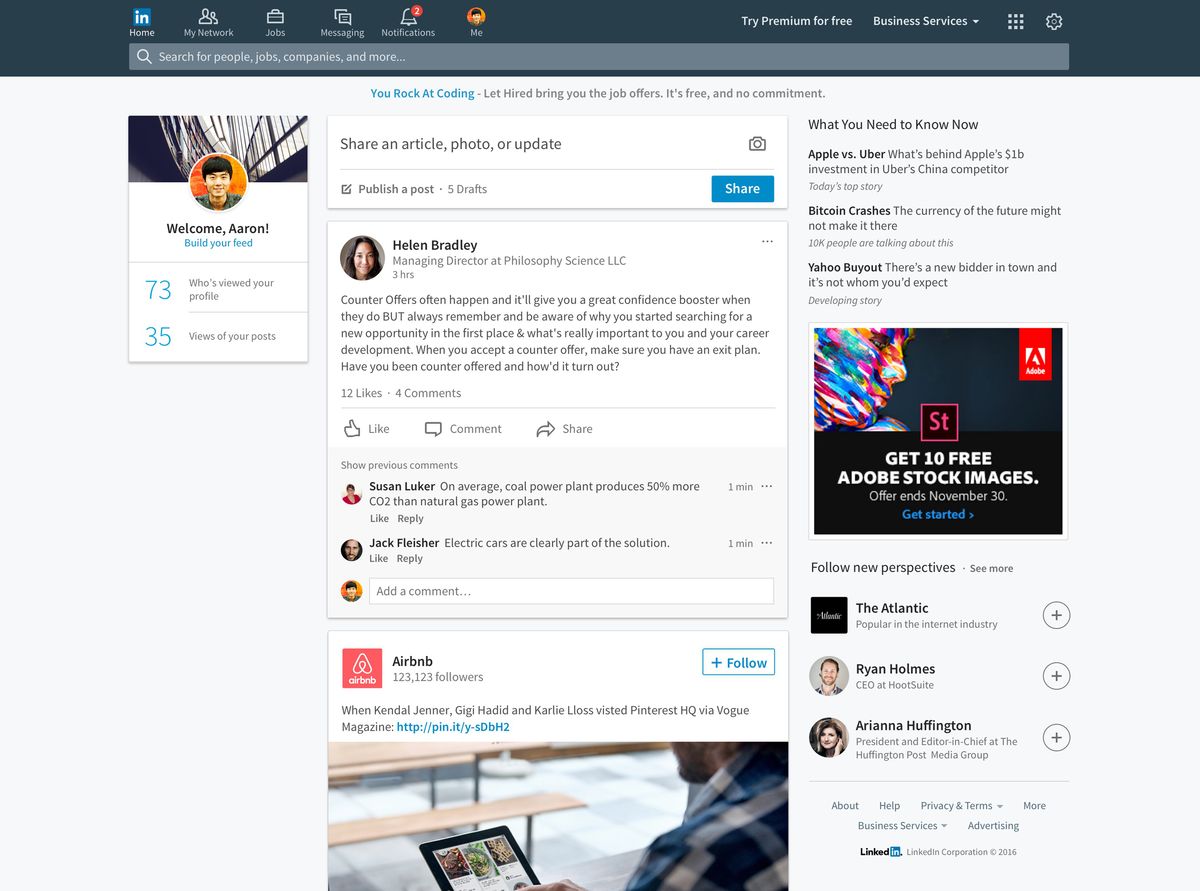This screenshot has width=1200, height=891.
Task: Click the Publish a post pencil icon
Action: point(346,189)
